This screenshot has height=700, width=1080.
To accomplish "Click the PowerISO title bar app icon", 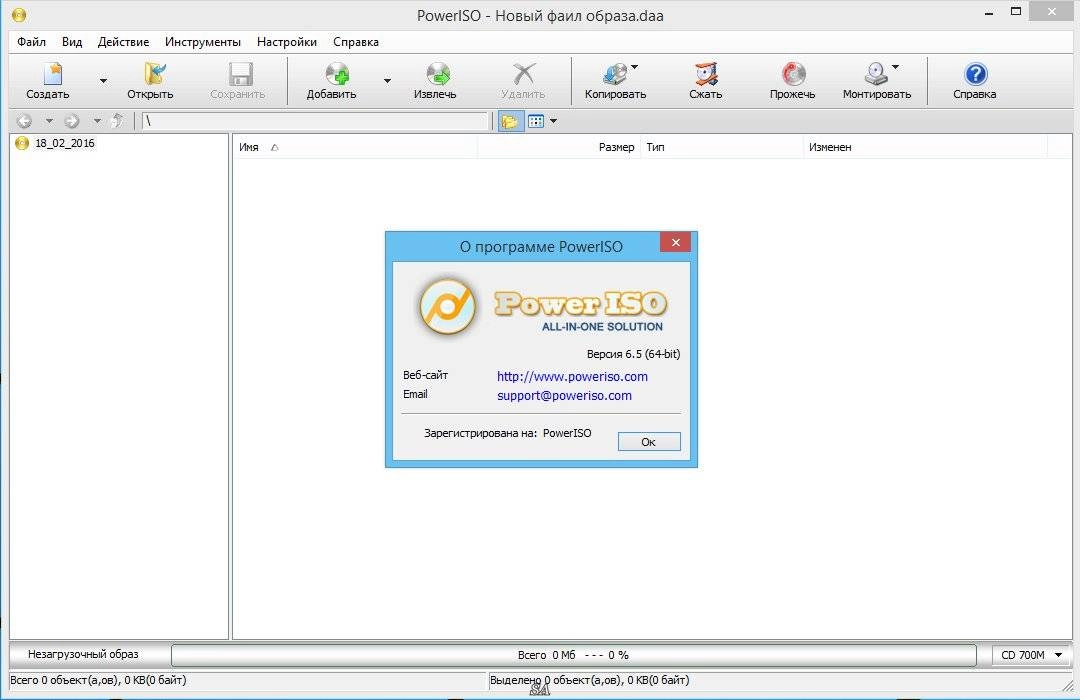I will (x=19, y=13).
